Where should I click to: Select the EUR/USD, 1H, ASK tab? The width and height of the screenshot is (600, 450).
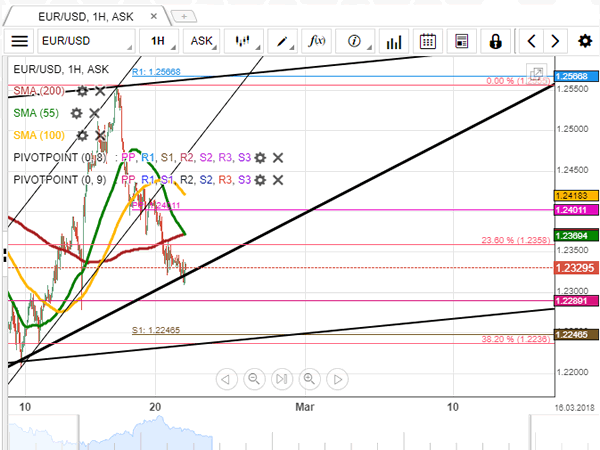tap(86, 16)
